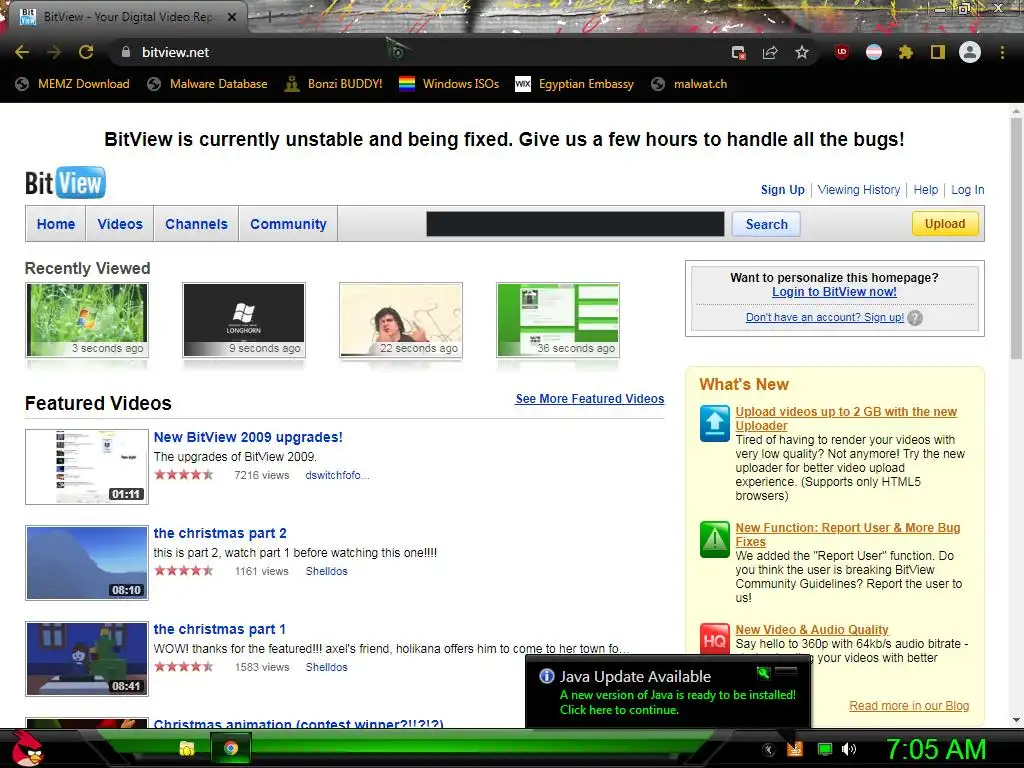Open dswitchfofo uploader channel link
The height and width of the screenshot is (768, 1024).
337,475
